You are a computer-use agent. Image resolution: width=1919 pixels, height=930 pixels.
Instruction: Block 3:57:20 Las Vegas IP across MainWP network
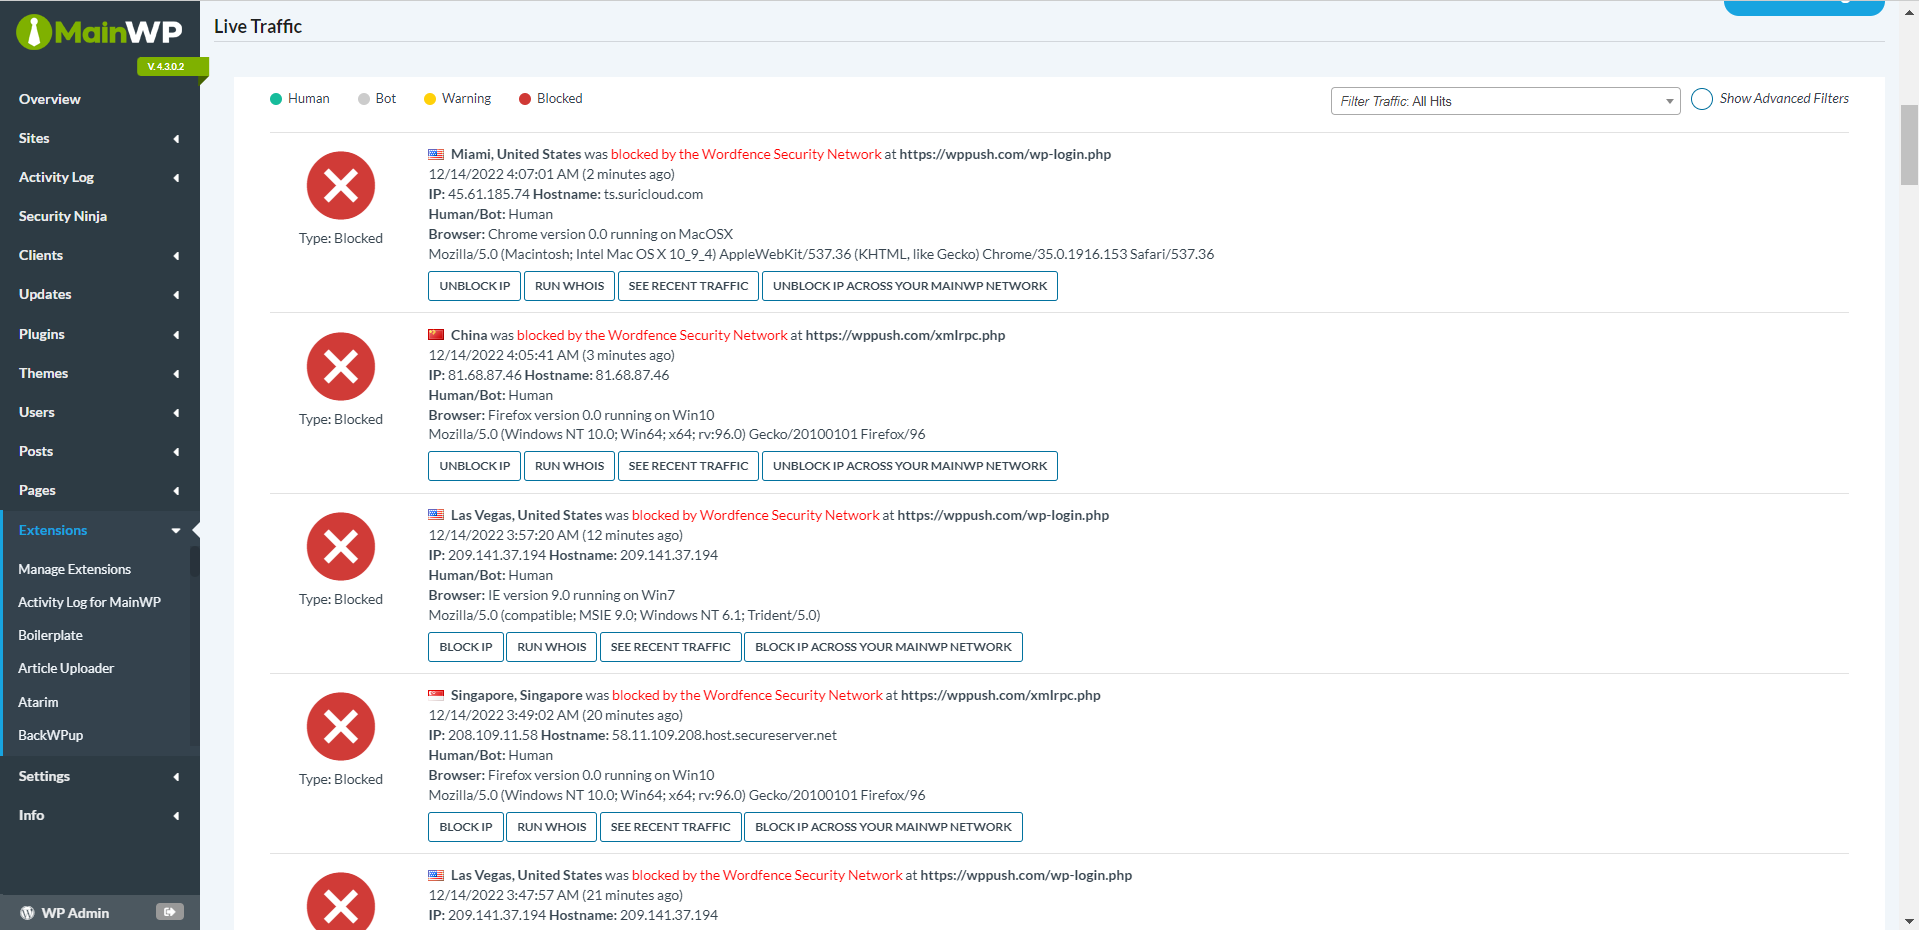point(883,647)
